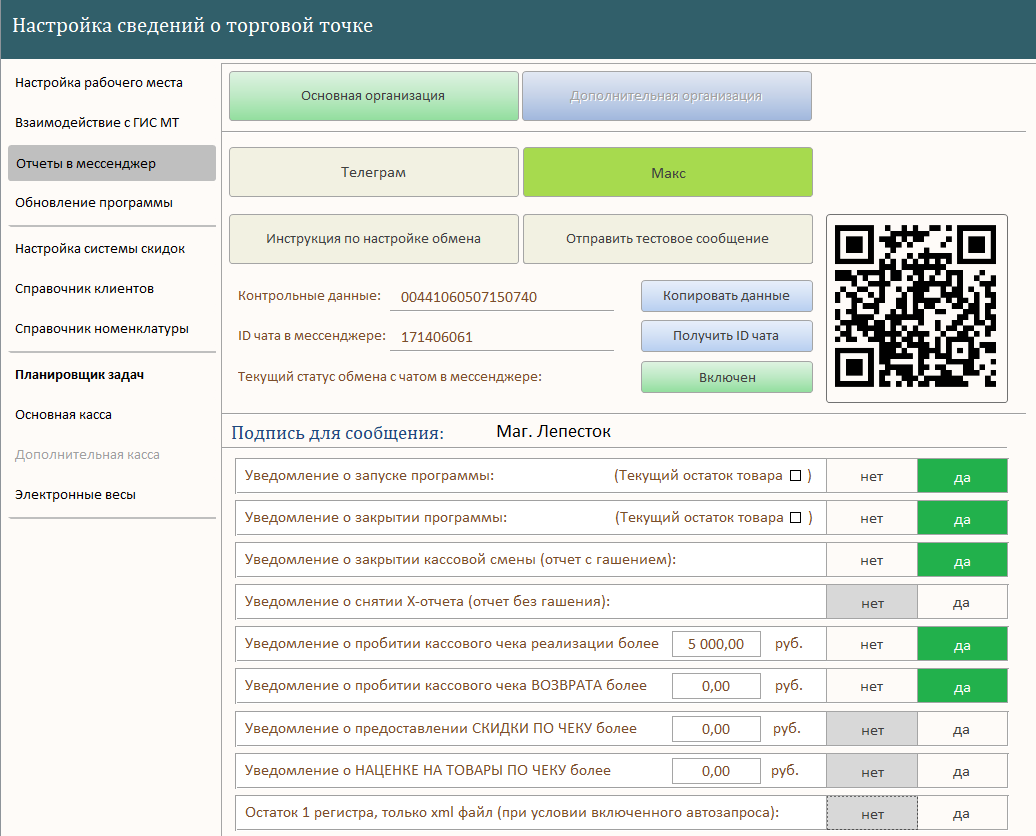
Task: Set закрытии кассовой смены notification to нет
Action: click(x=871, y=560)
